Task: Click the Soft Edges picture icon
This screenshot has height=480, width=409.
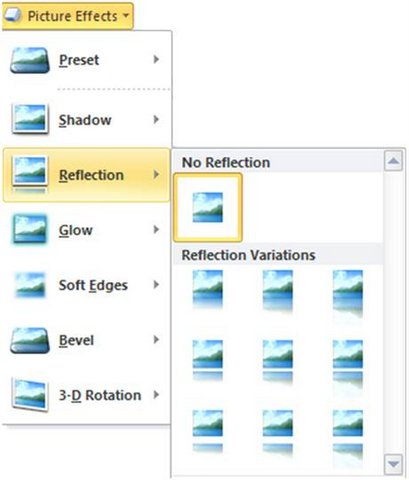Action: click(x=30, y=285)
